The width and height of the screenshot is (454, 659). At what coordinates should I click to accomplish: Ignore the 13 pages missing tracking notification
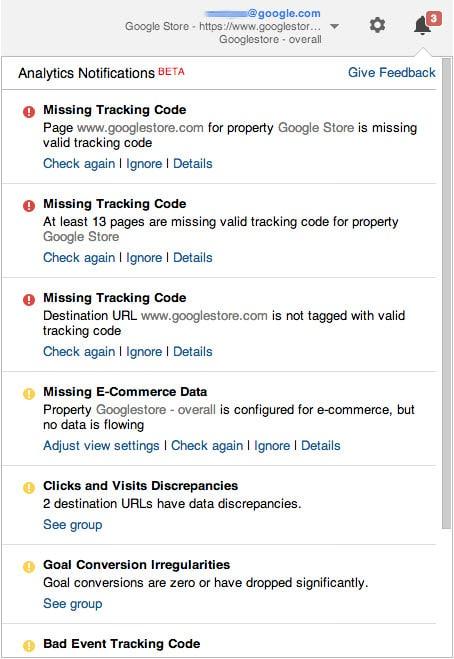pos(144,258)
